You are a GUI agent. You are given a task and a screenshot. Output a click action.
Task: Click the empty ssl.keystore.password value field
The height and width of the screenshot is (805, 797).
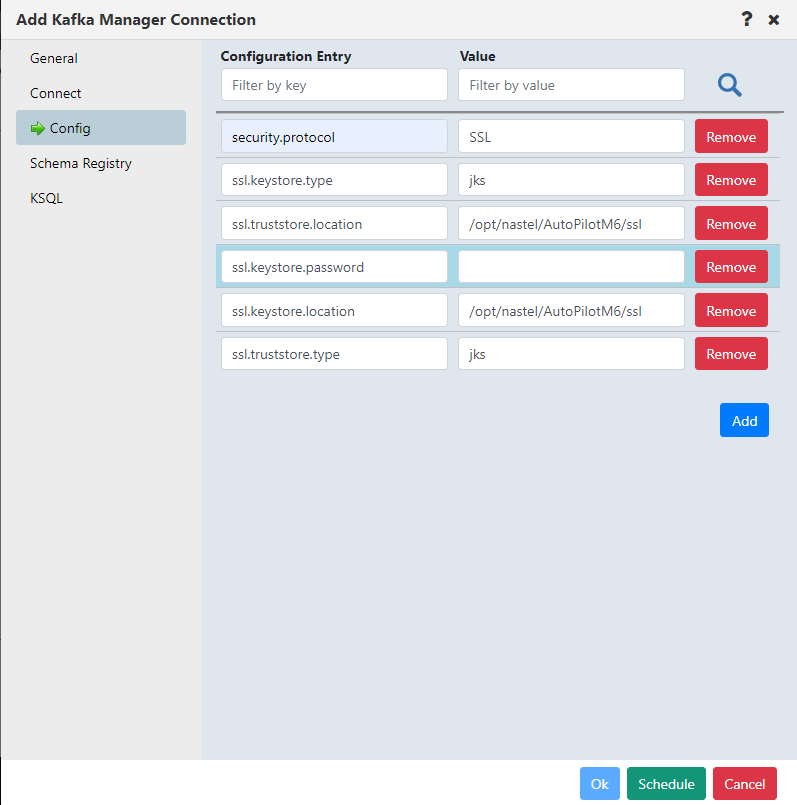click(x=571, y=266)
